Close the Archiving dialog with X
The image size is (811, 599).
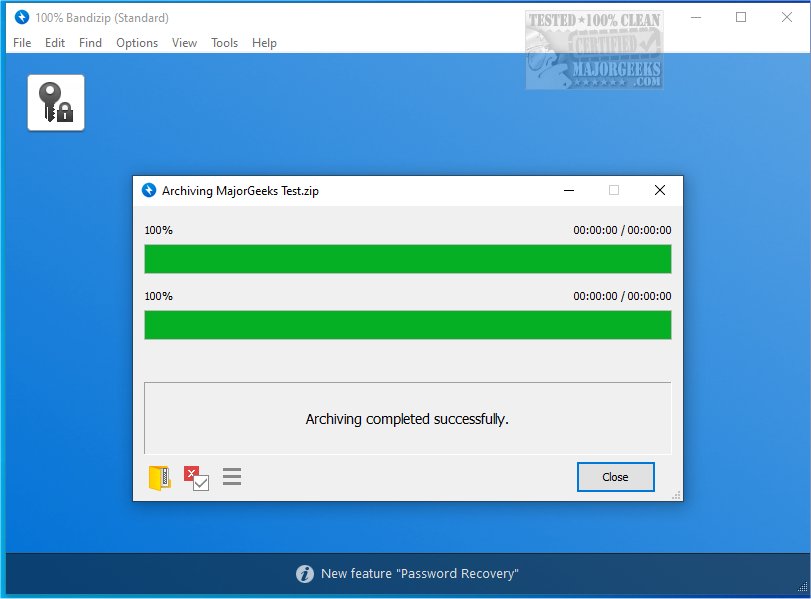[x=659, y=190]
